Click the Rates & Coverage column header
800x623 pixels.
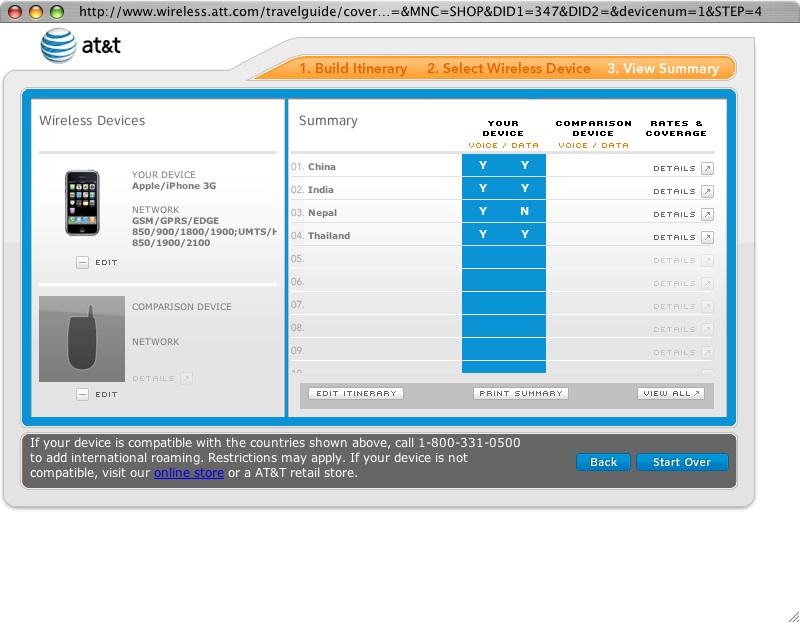point(676,128)
